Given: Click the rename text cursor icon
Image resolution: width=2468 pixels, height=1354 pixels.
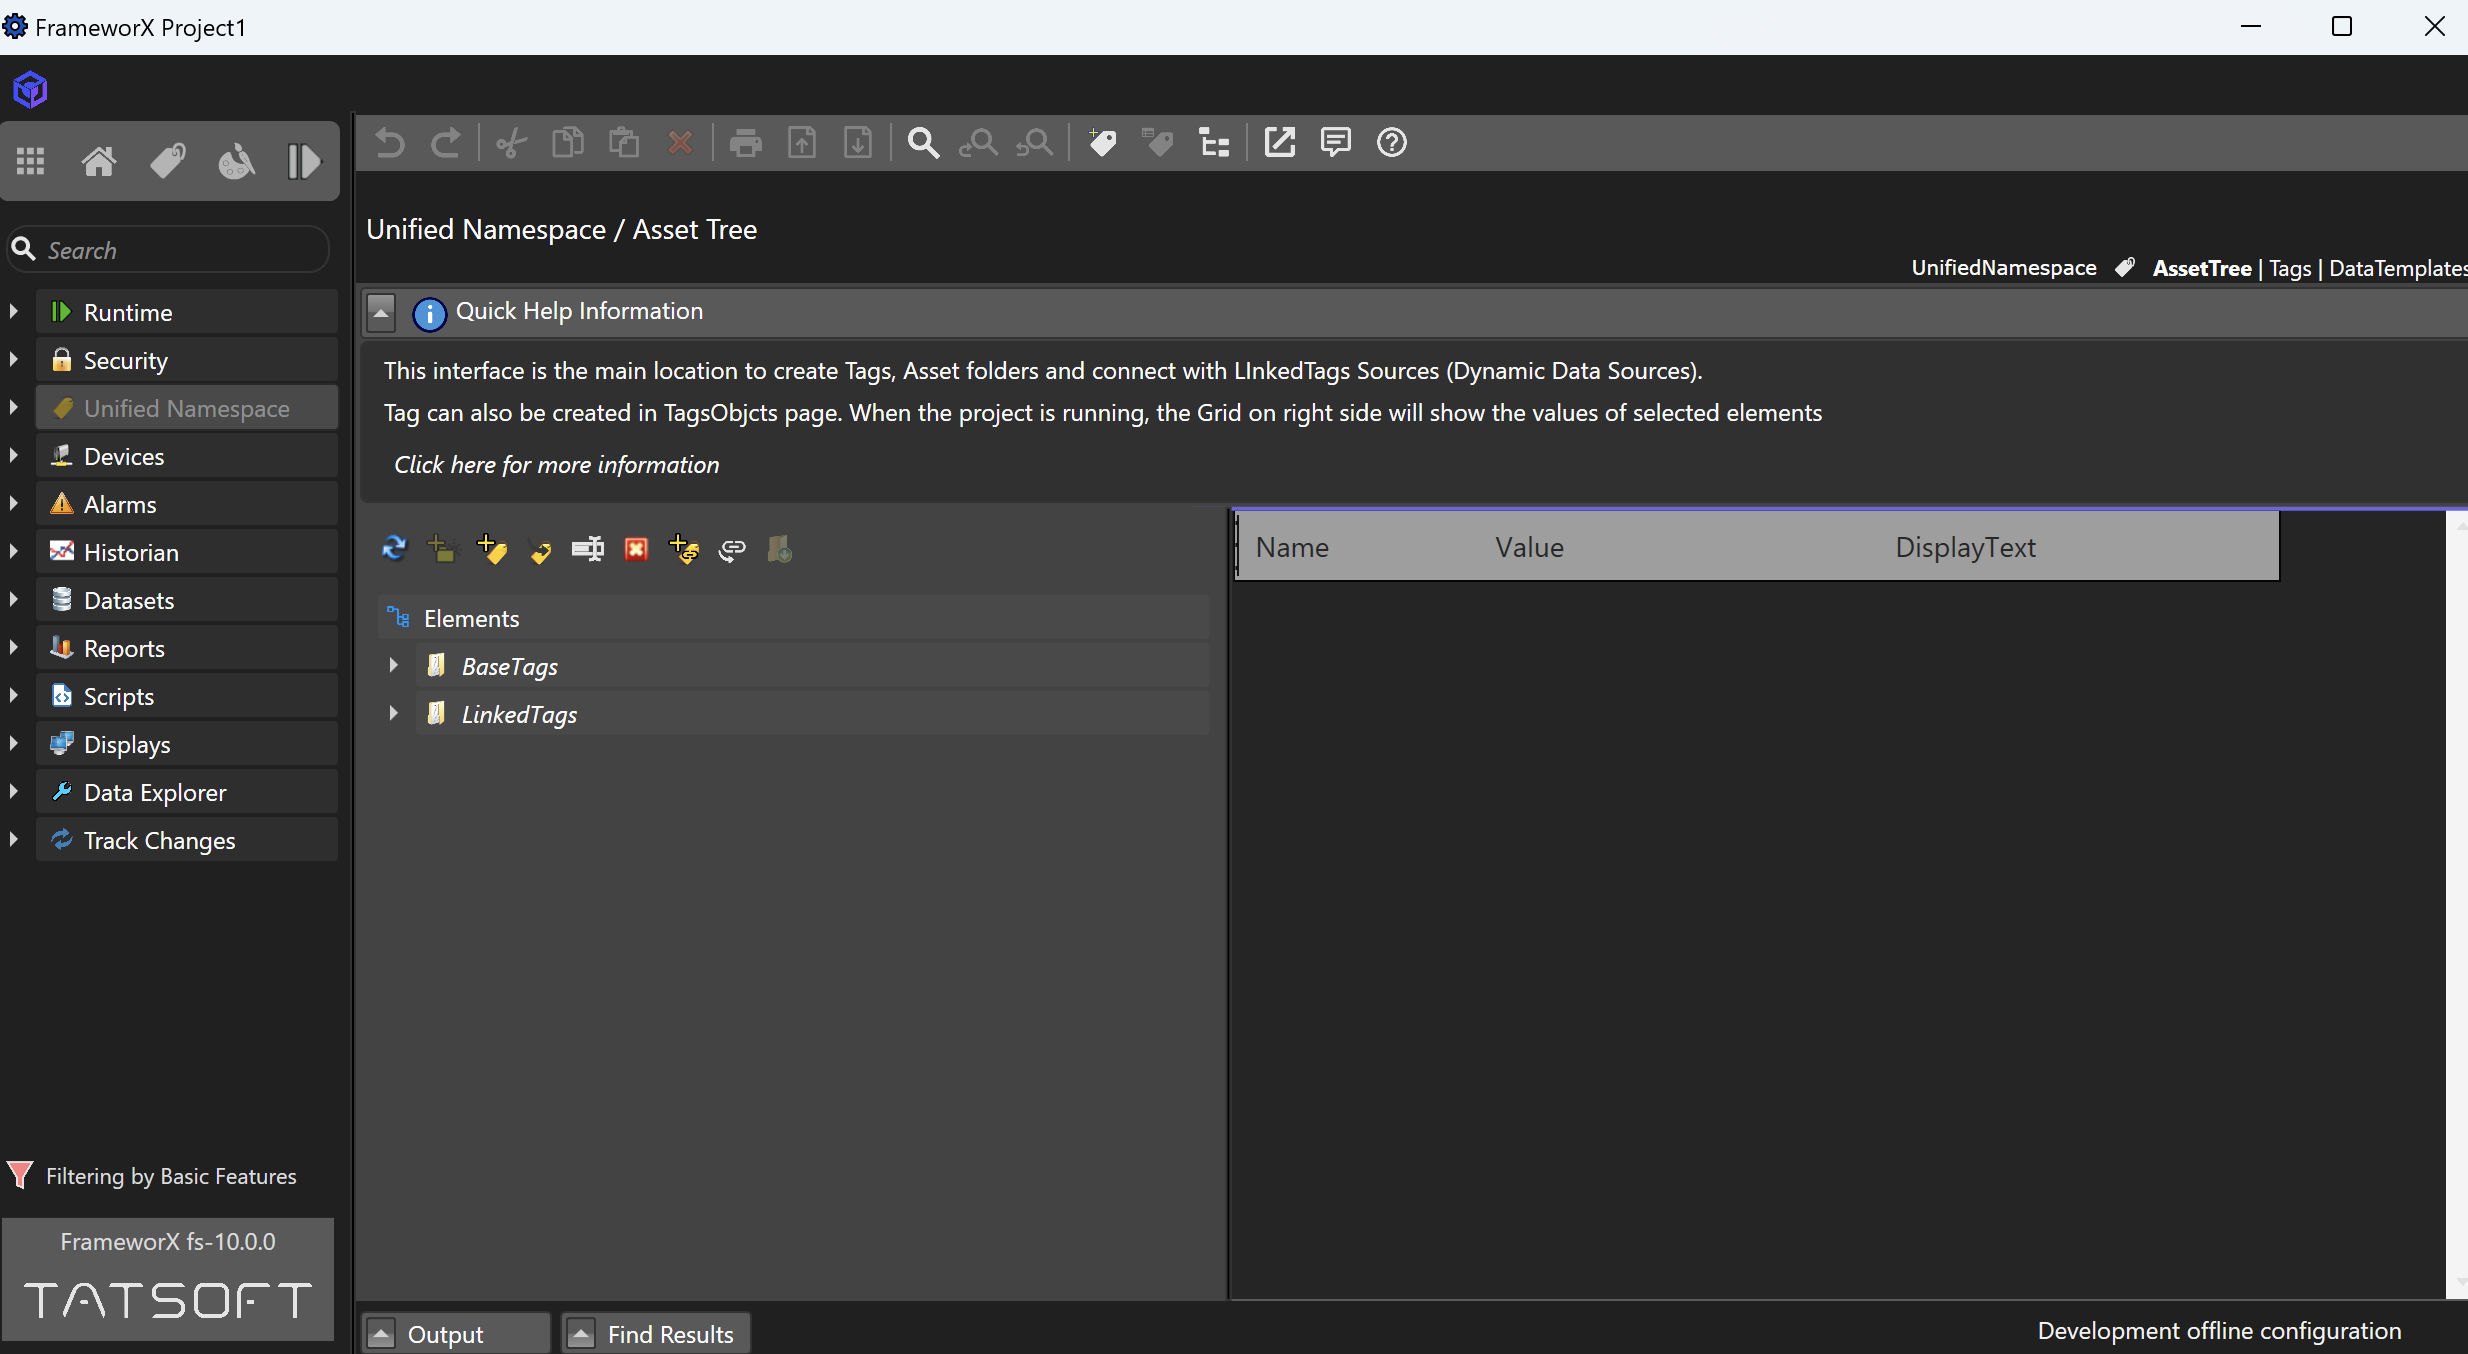Looking at the screenshot, I should pyautogui.click(x=588, y=548).
